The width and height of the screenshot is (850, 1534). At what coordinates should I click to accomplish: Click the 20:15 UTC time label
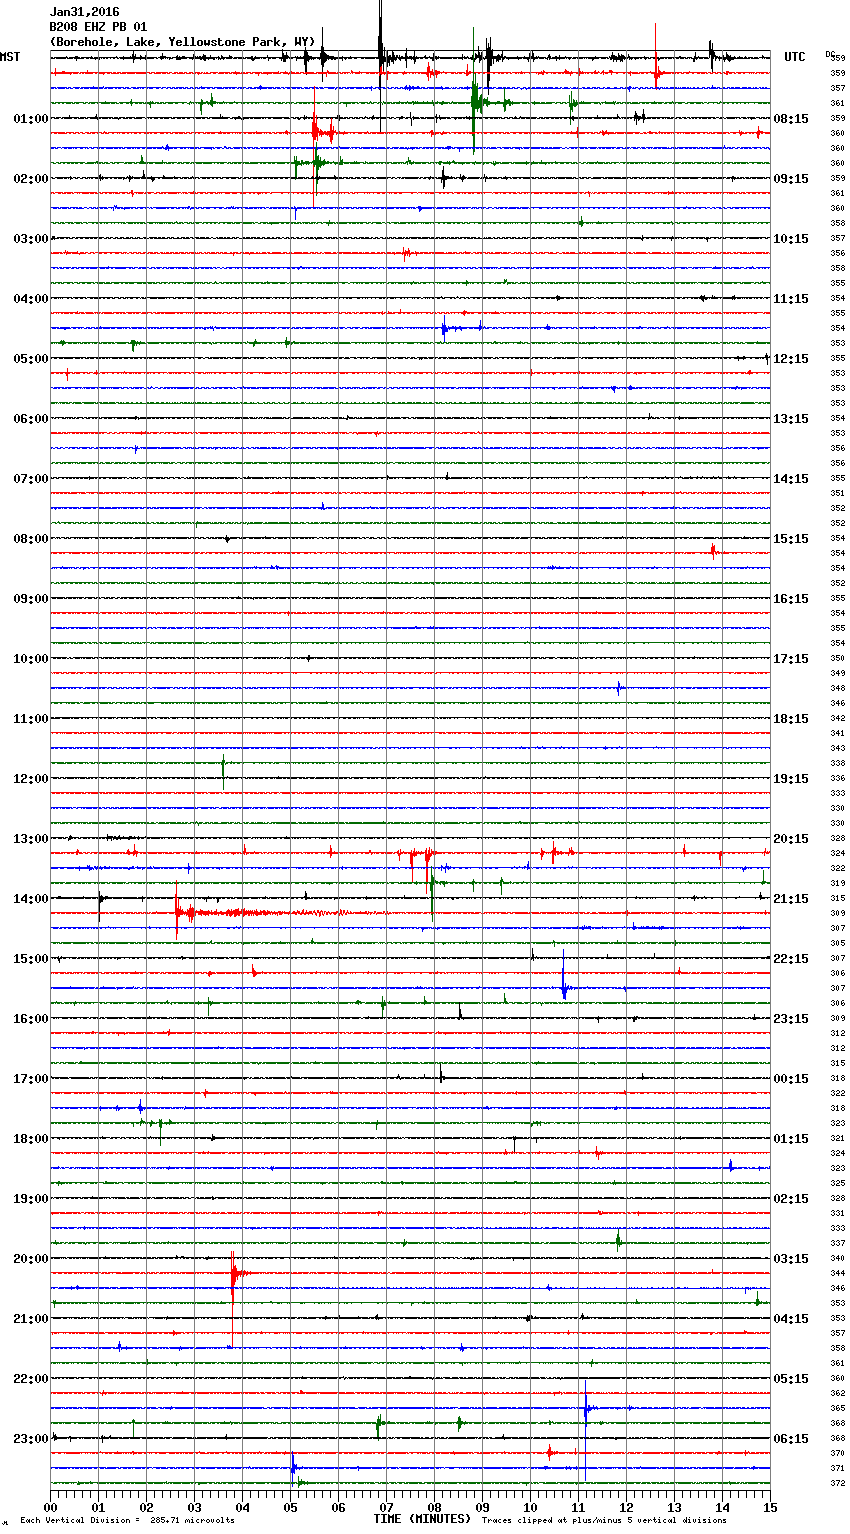pyautogui.click(x=791, y=839)
